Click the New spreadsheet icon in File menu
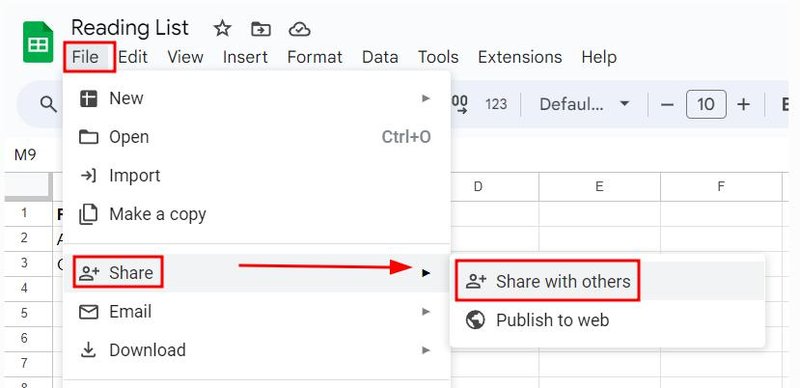This screenshot has height=388, width=800. [x=89, y=98]
